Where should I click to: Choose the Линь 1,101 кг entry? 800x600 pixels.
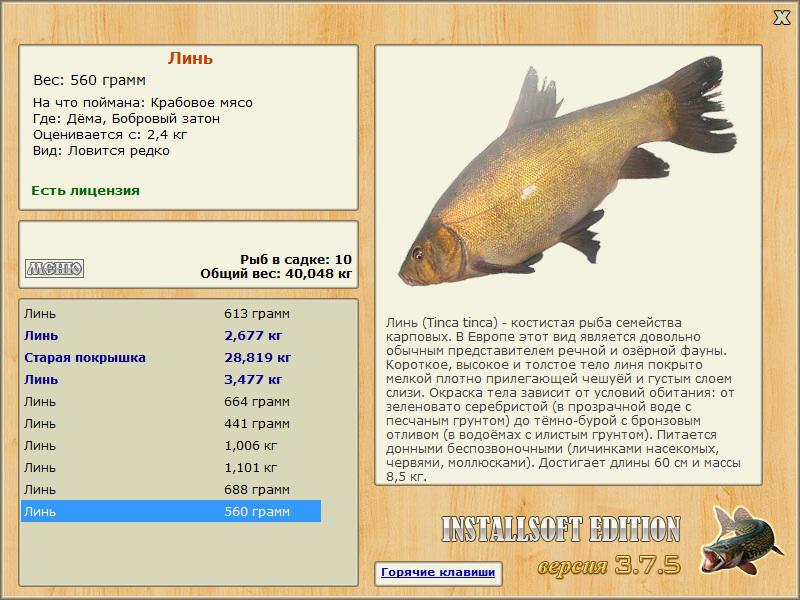171,467
